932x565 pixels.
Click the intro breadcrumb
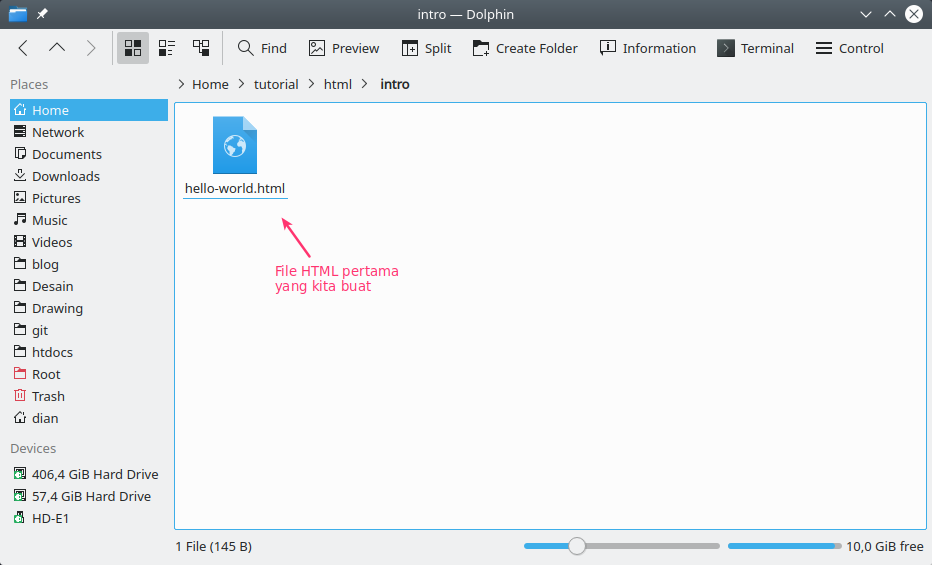coord(395,84)
